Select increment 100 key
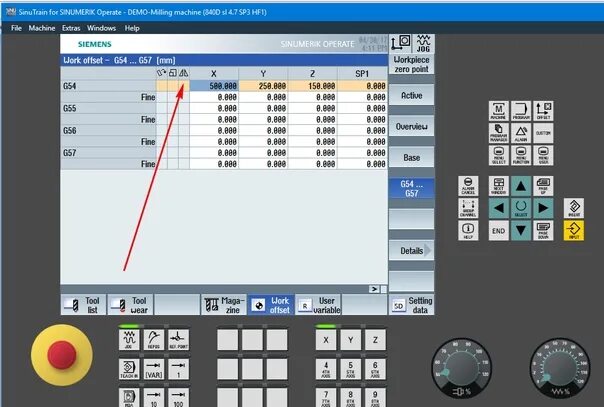 pyautogui.click(x=178, y=398)
